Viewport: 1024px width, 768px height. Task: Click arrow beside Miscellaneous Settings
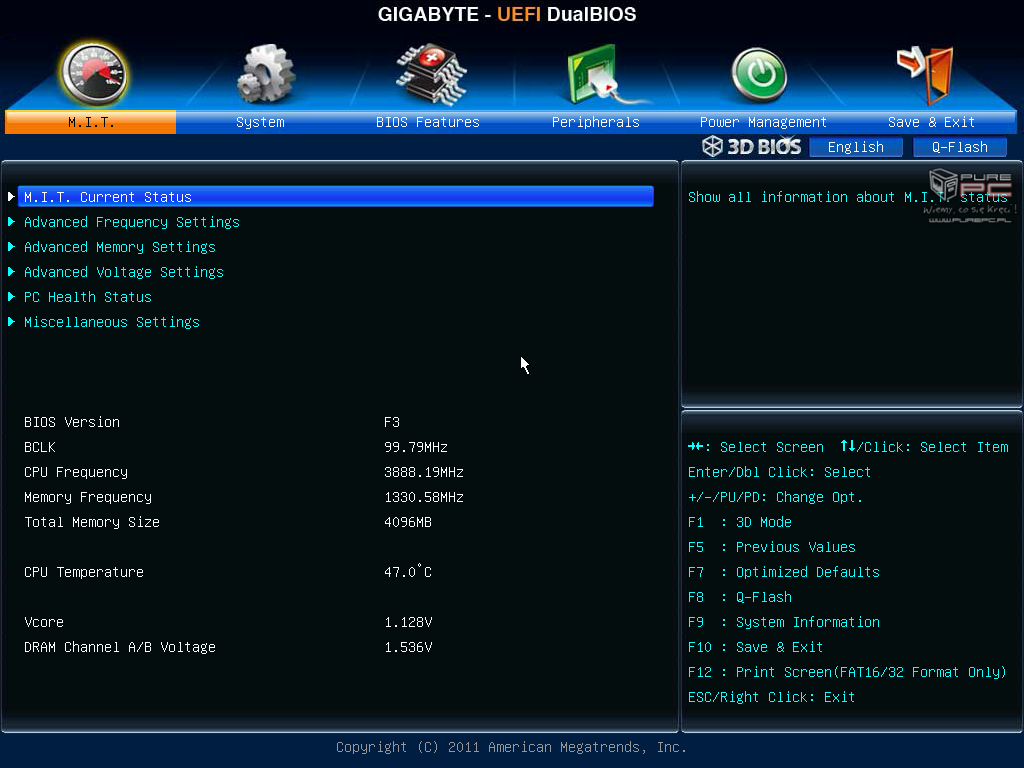[x=11, y=322]
